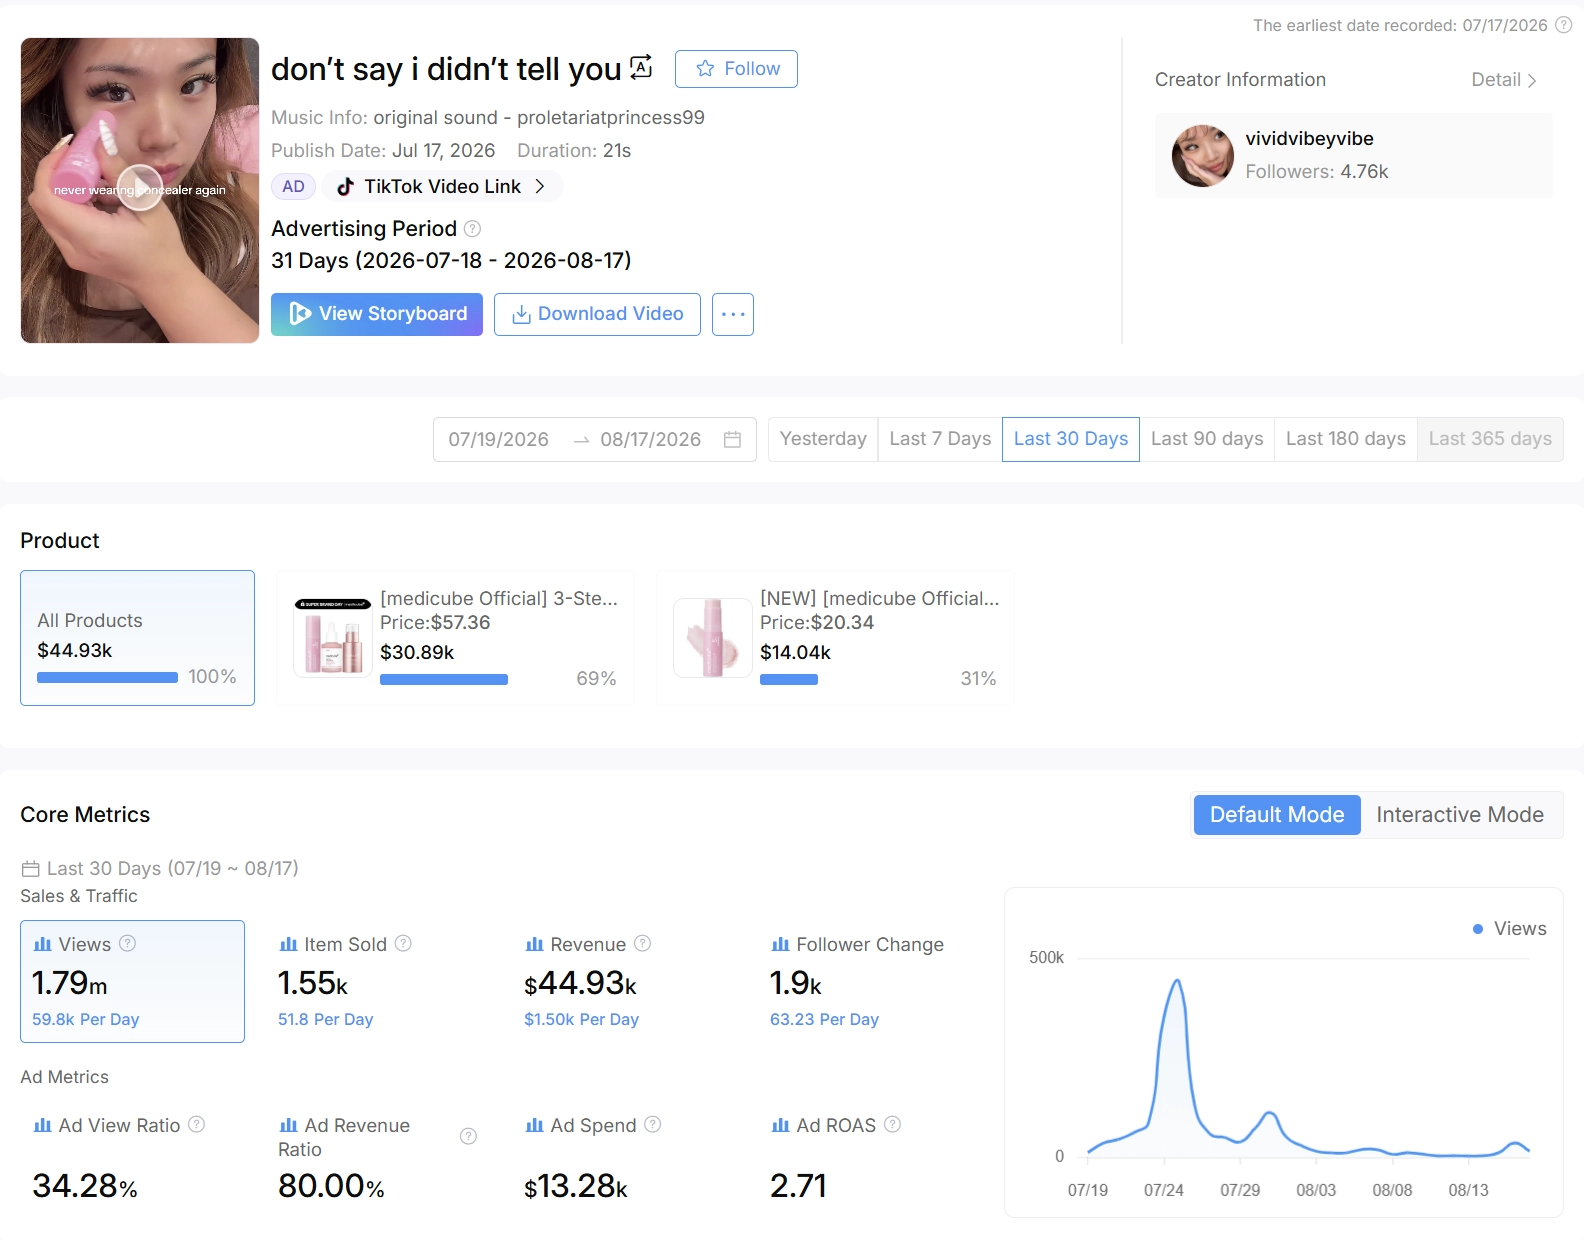Open View Storyboard

coord(377,314)
